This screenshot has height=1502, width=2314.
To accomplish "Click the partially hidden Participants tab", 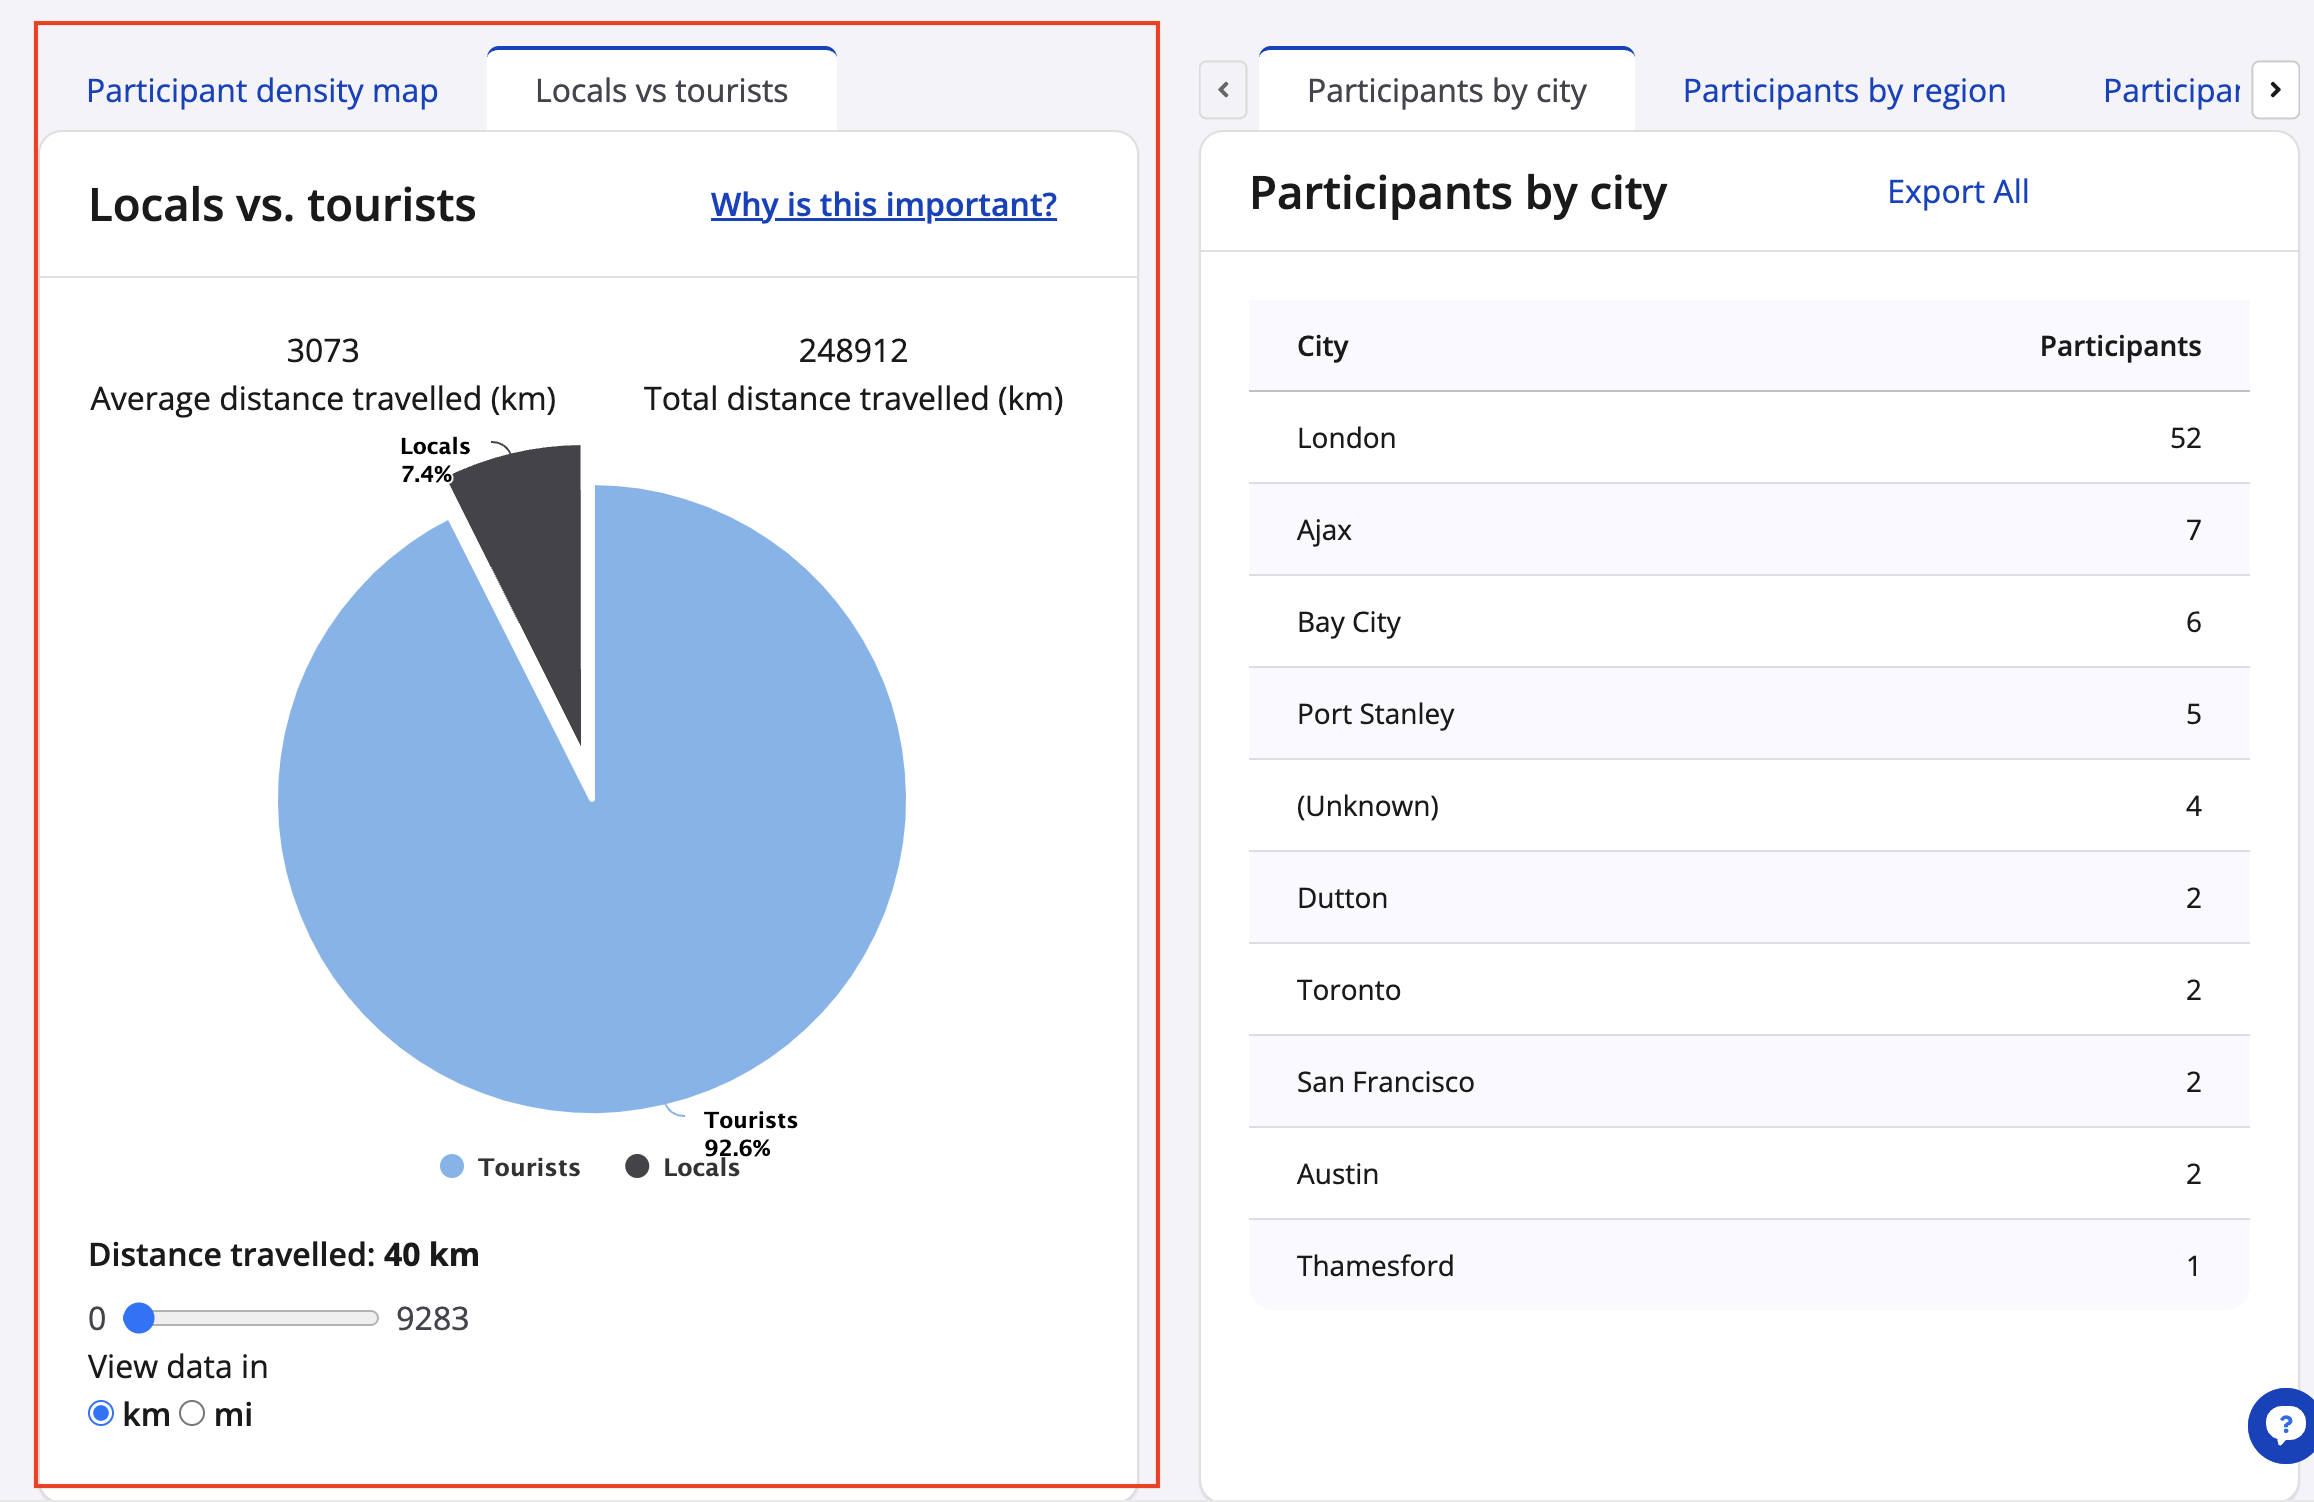I will click(2170, 91).
